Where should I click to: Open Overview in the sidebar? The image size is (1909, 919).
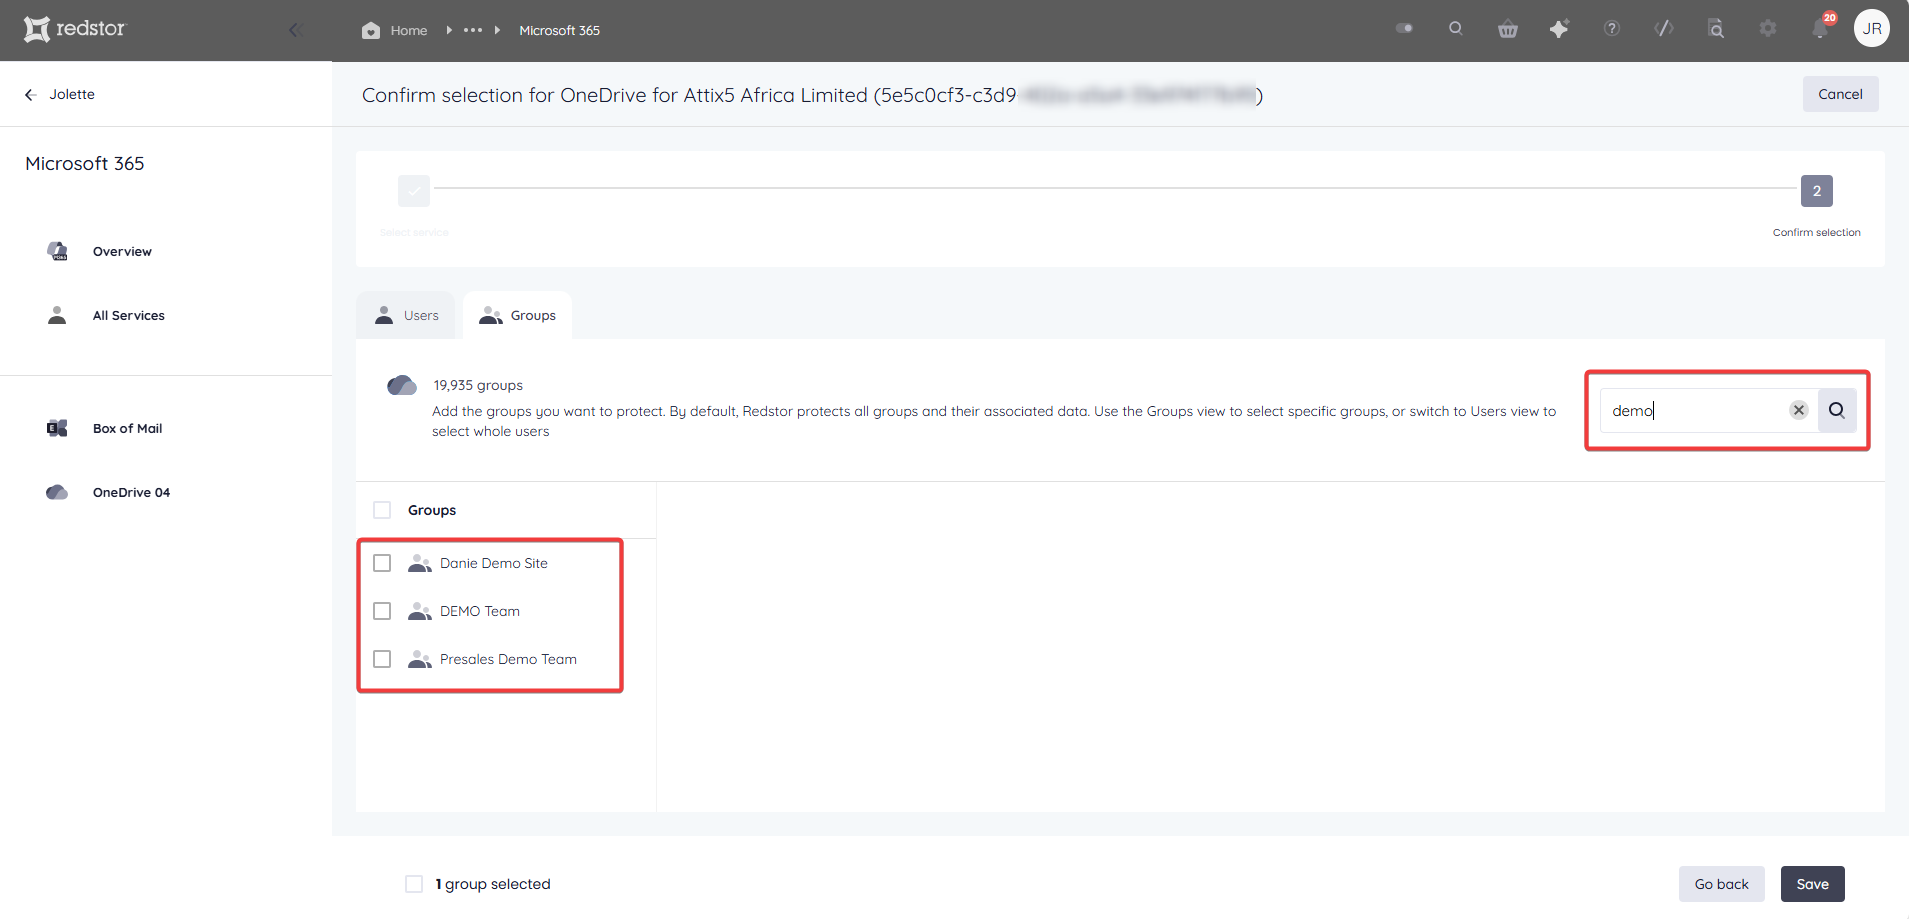[x=122, y=251]
